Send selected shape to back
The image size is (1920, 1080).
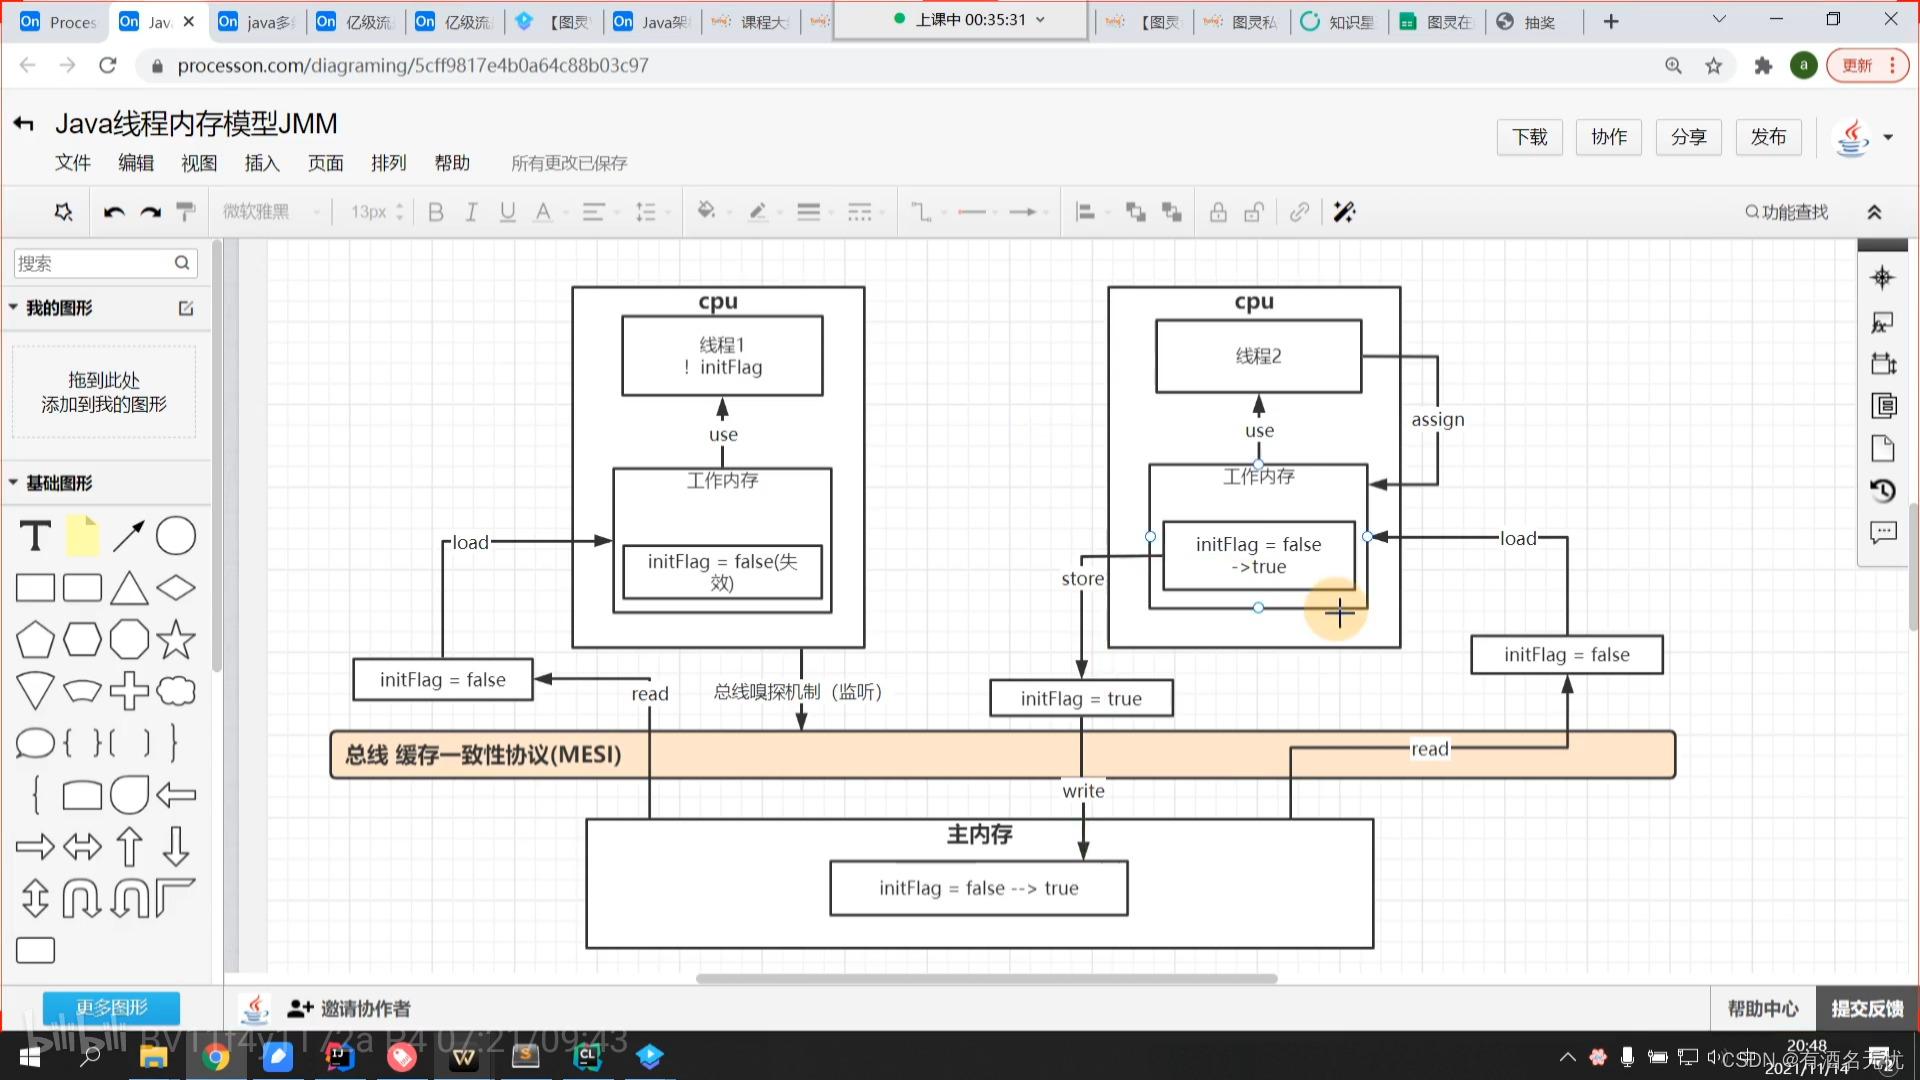coord(1172,212)
